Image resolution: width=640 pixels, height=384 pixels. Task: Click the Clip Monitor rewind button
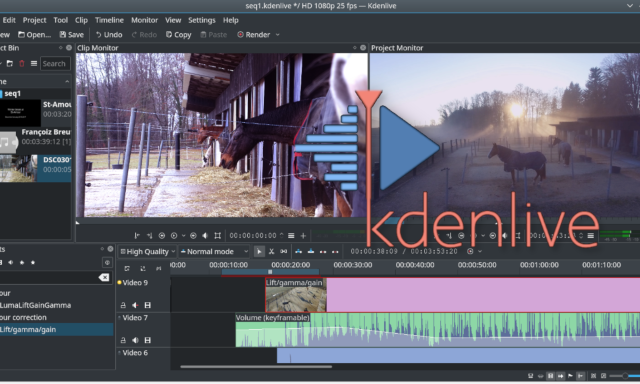point(162,235)
